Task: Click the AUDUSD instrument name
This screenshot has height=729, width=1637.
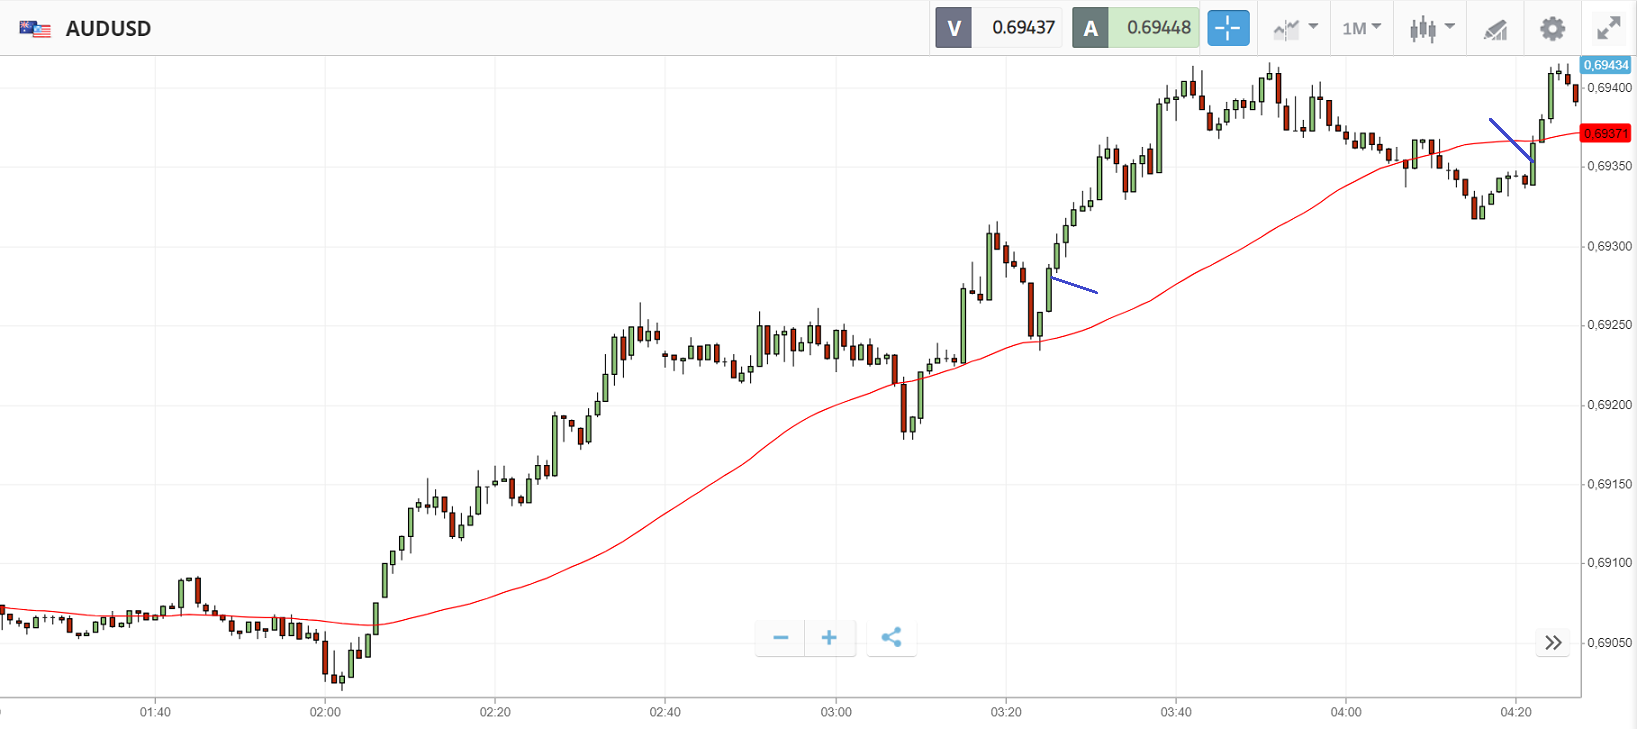Action: click(x=108, y=29)
